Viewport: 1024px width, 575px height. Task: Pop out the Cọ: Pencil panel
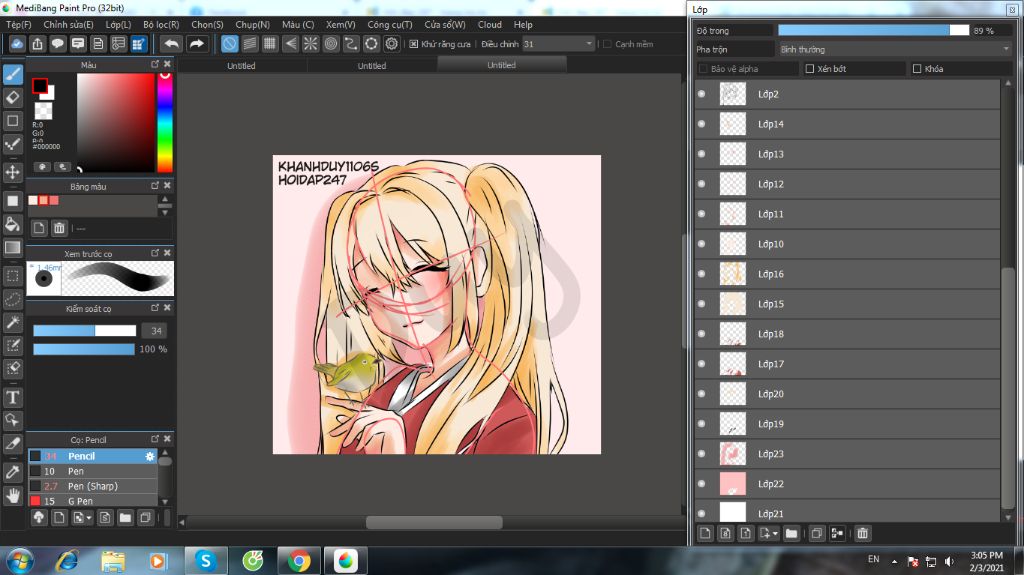155,439
